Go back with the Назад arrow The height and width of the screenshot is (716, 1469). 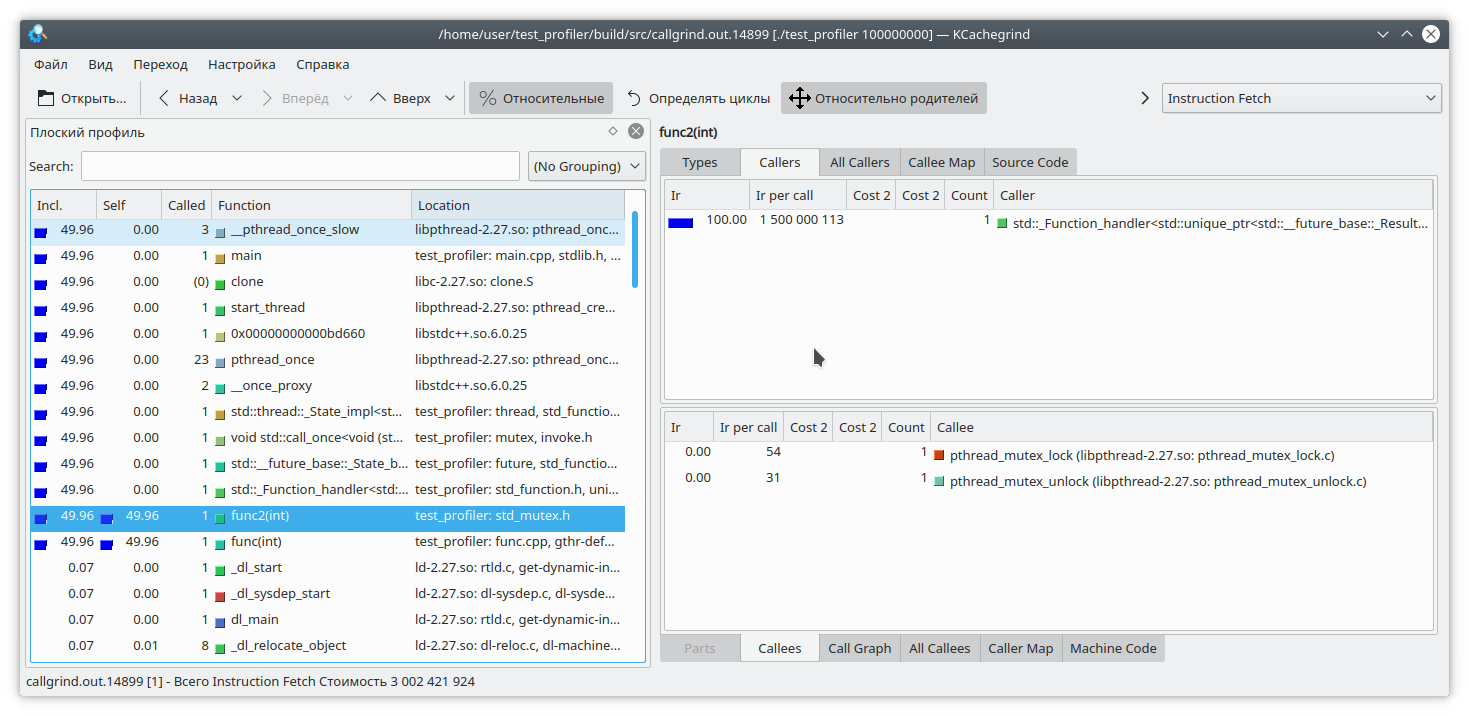click(x=187, y=98)
